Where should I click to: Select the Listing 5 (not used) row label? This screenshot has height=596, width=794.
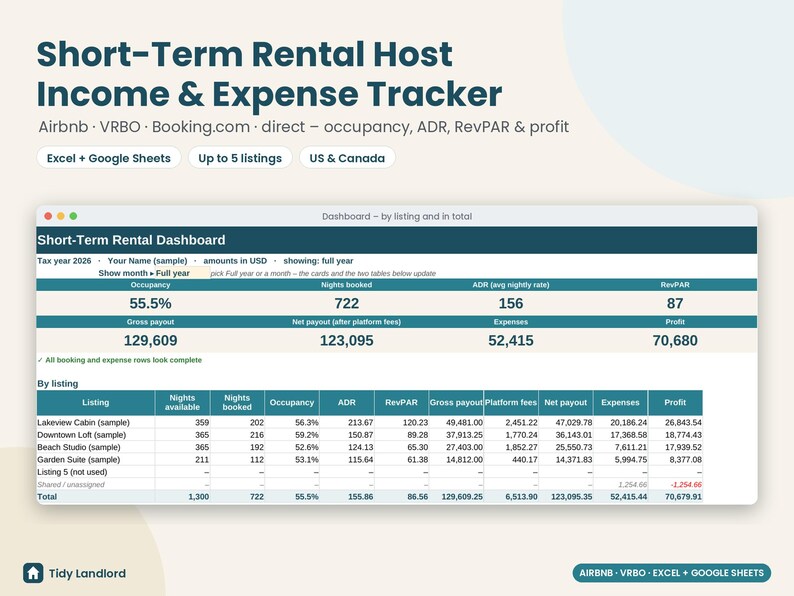click(x=72, y=472)
